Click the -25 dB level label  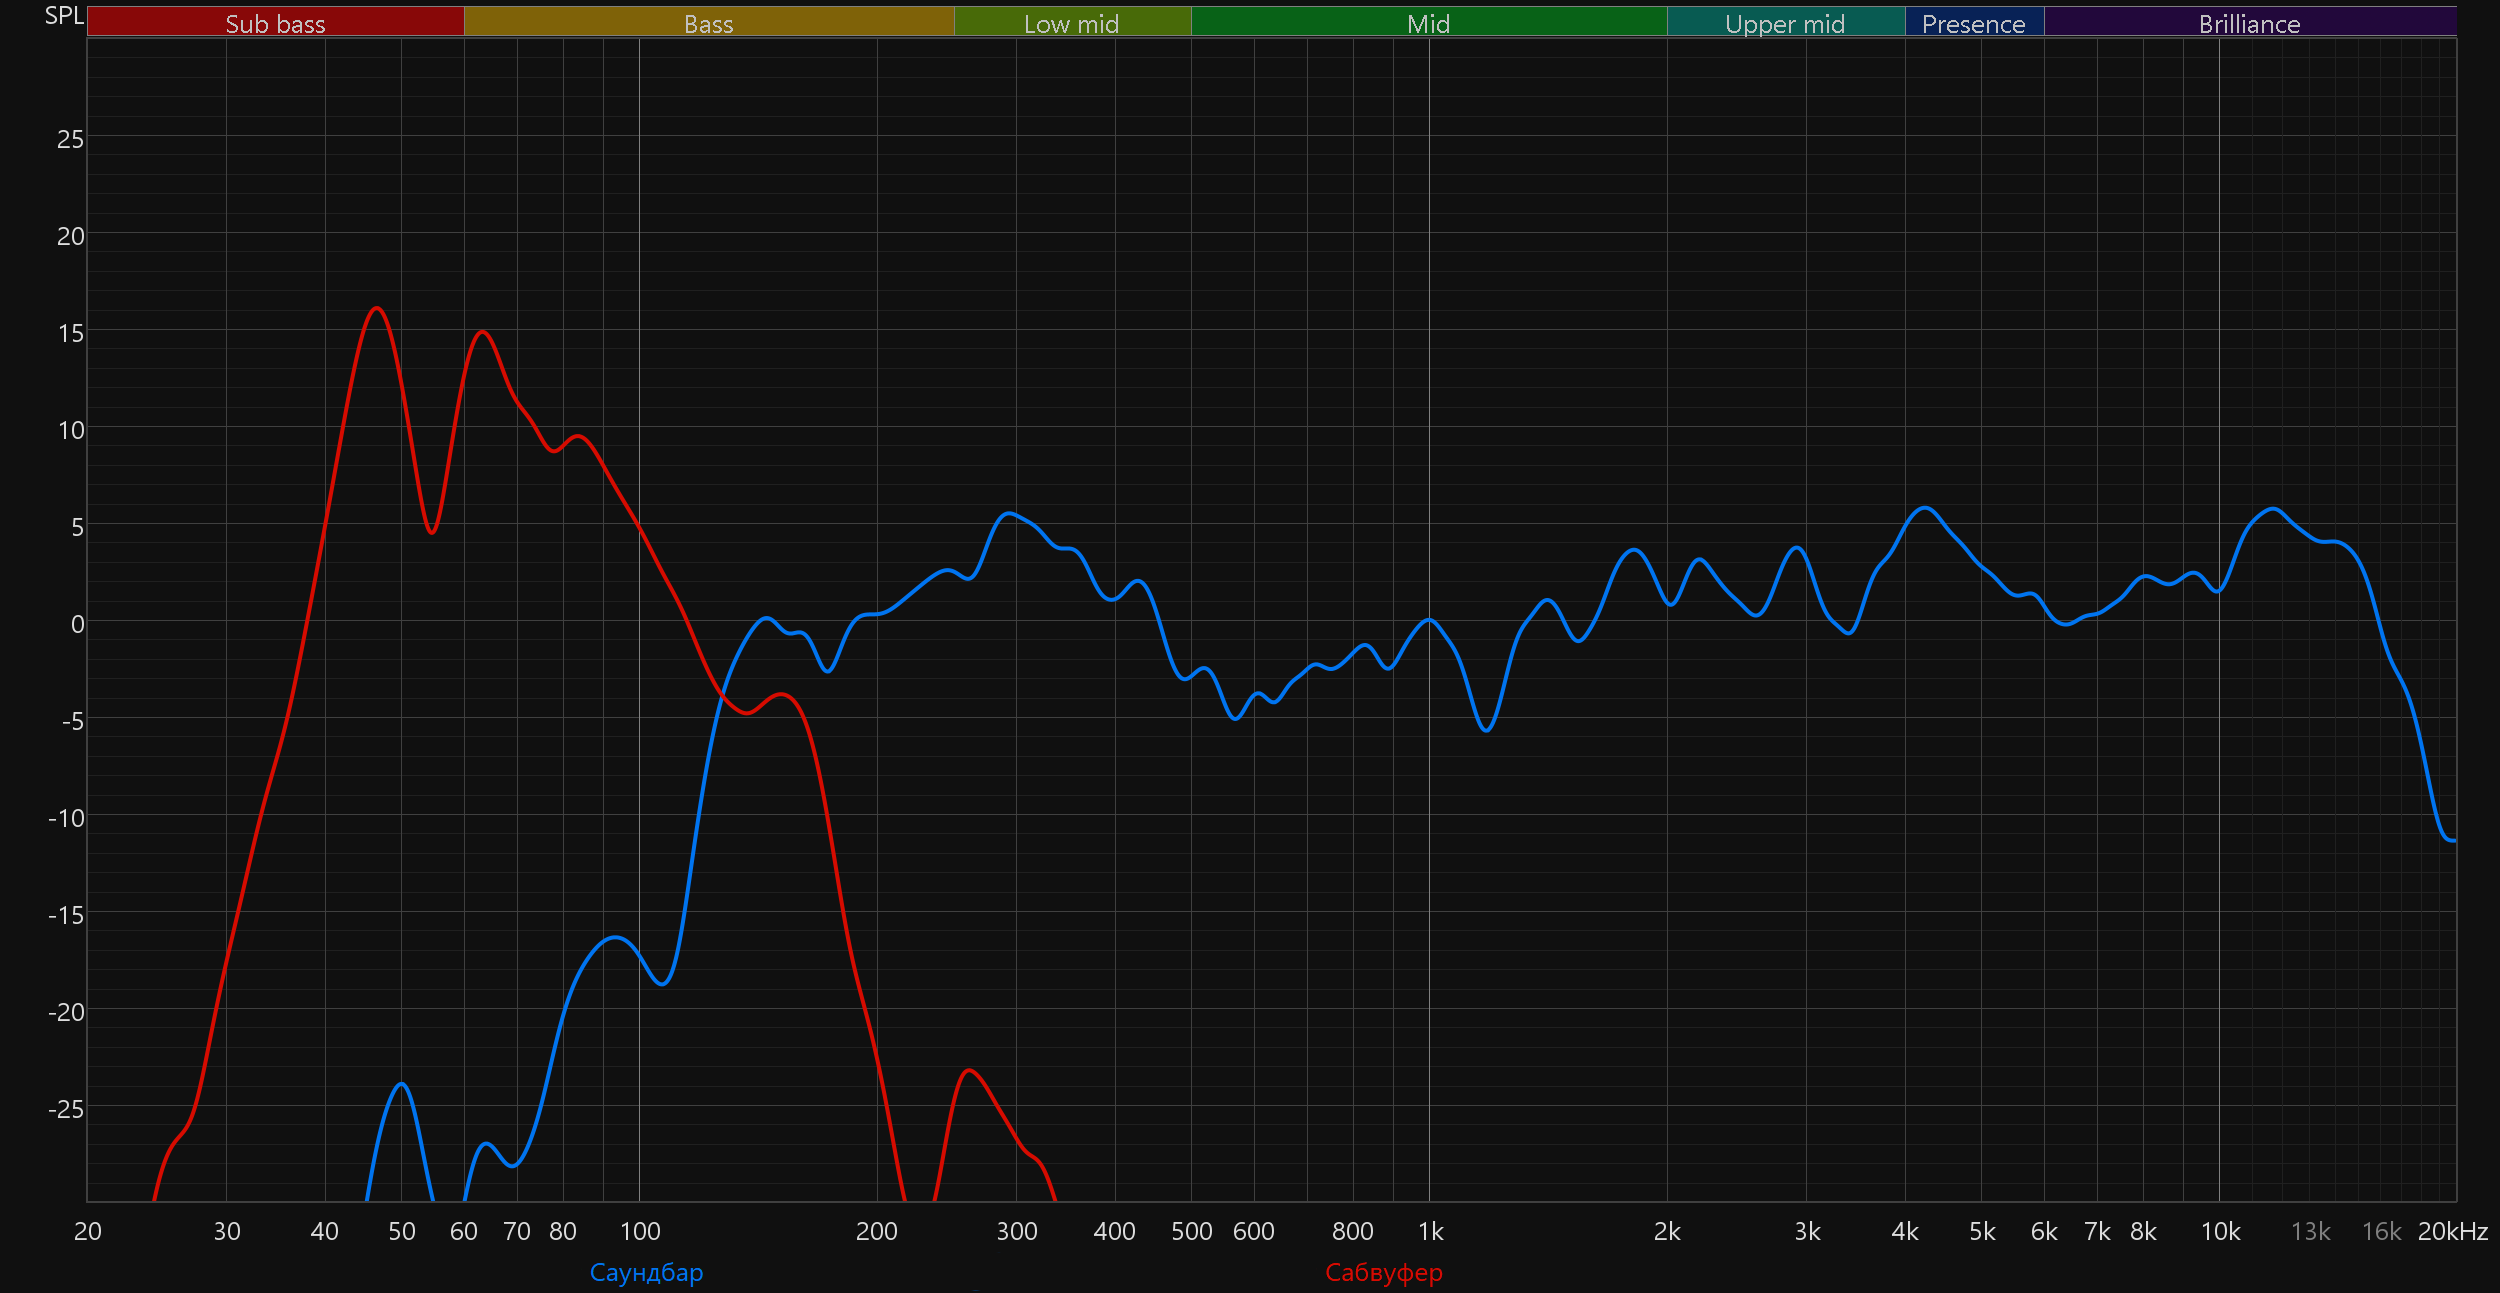pos(66,1109)
